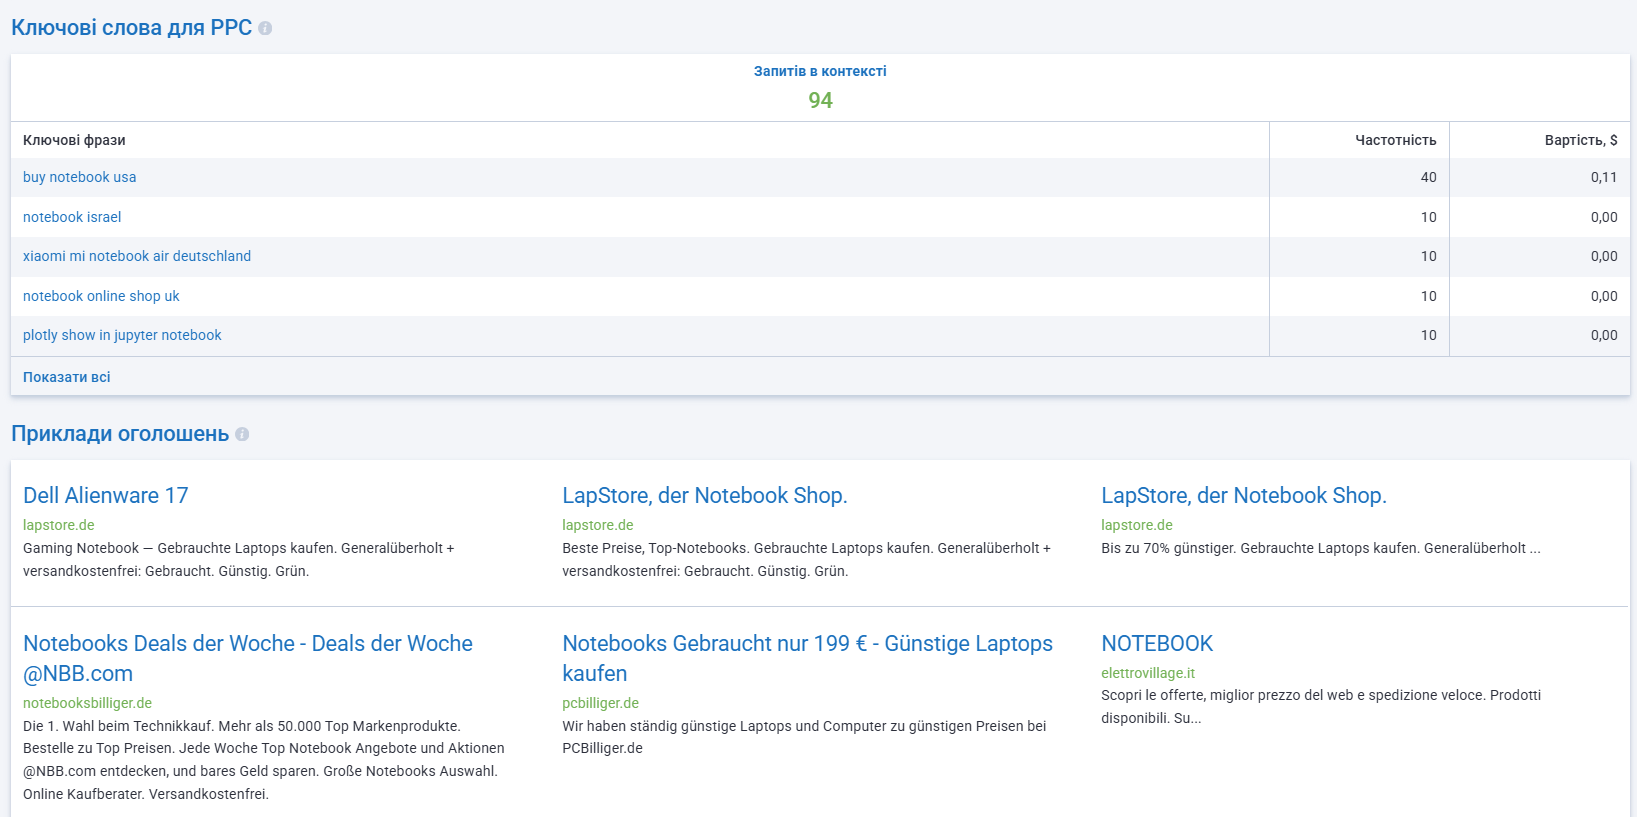Click the Ключові слова для PPC heading

(x=131, y=28)
